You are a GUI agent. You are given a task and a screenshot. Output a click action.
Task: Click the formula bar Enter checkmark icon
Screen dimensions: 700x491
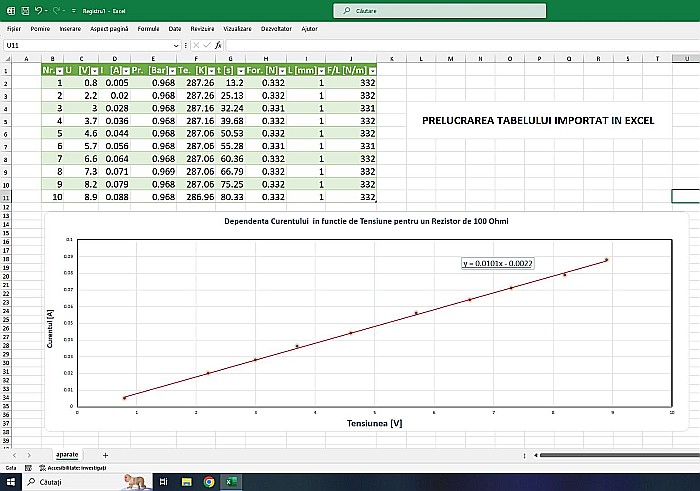(x=207, y=45)
